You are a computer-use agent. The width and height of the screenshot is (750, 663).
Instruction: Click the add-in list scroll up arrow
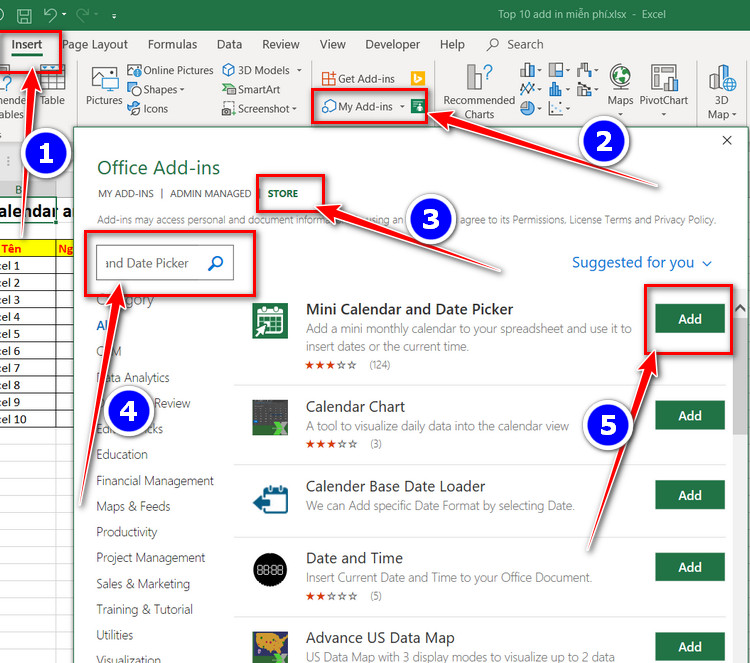click(740, 309)
